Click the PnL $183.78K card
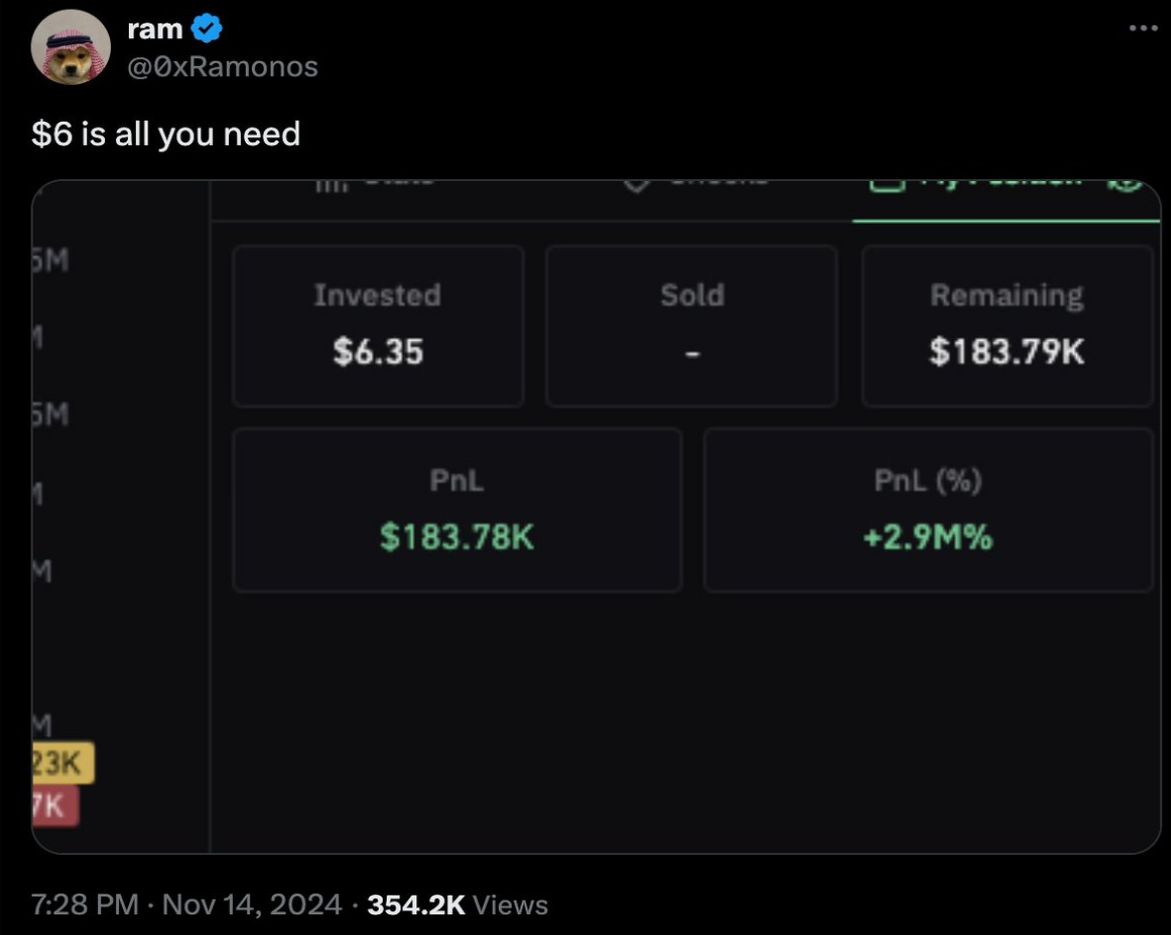 tap(457, 510)
